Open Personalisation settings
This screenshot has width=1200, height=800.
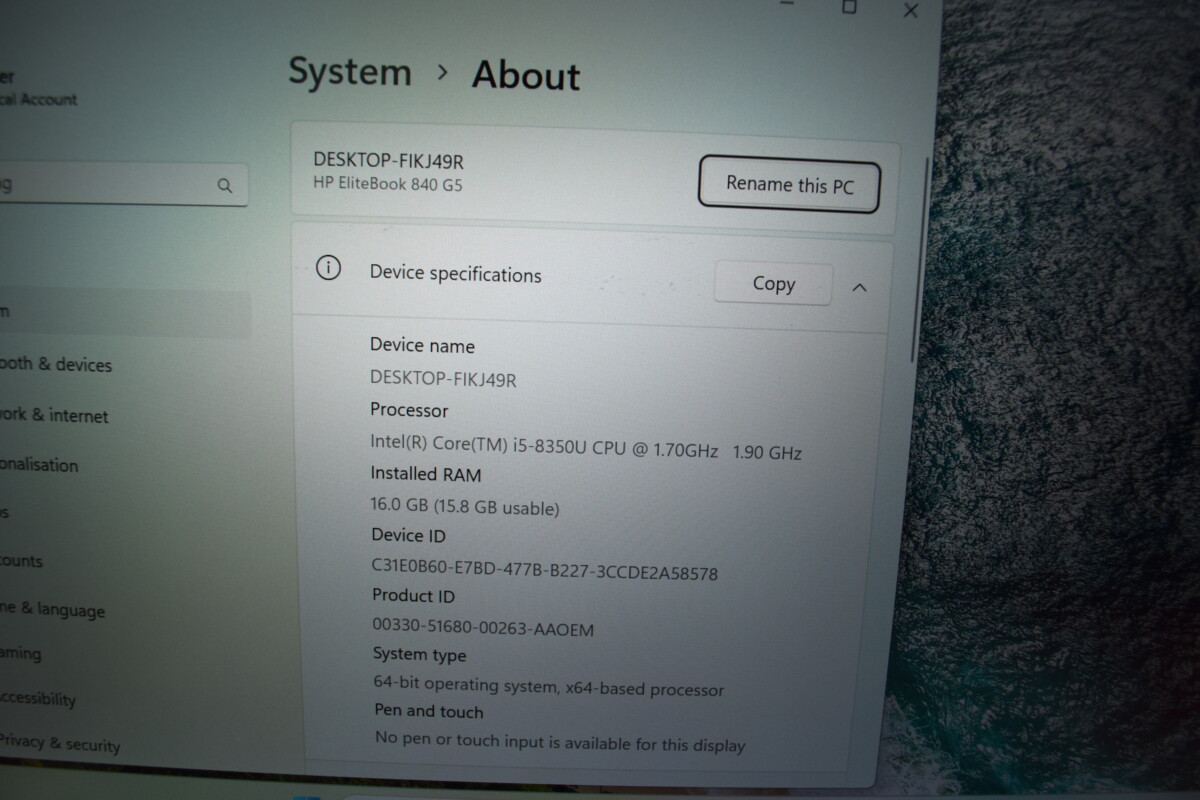[39, 465]
